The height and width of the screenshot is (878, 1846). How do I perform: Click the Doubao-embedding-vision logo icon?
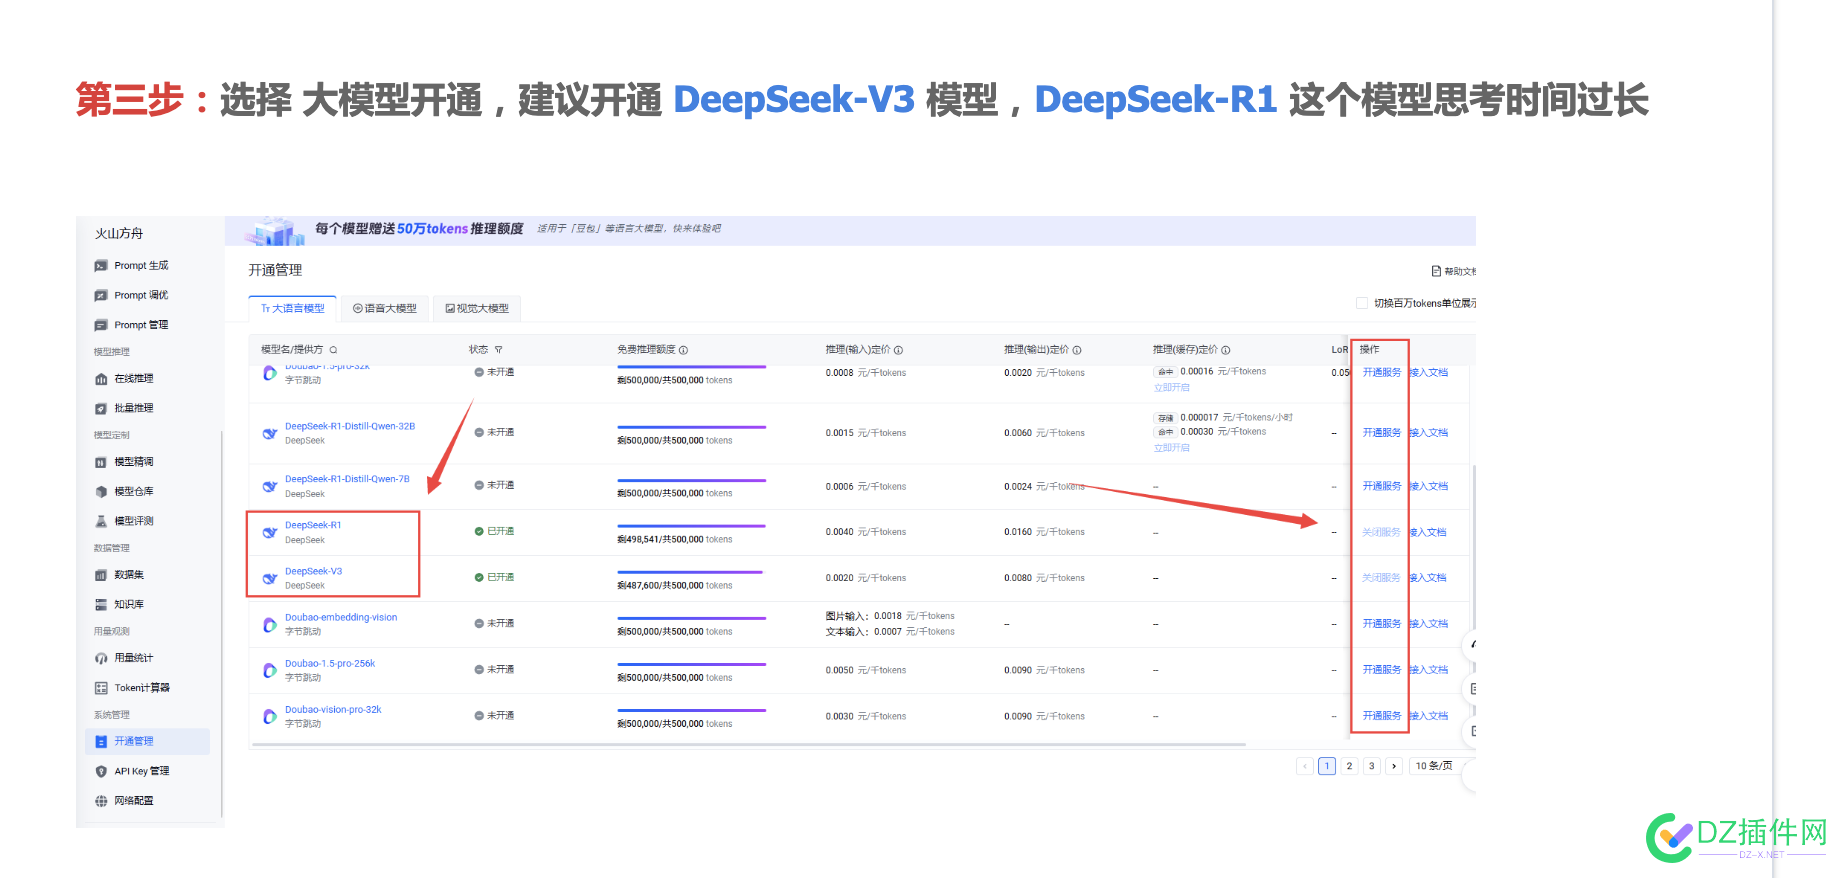(270, 625)
